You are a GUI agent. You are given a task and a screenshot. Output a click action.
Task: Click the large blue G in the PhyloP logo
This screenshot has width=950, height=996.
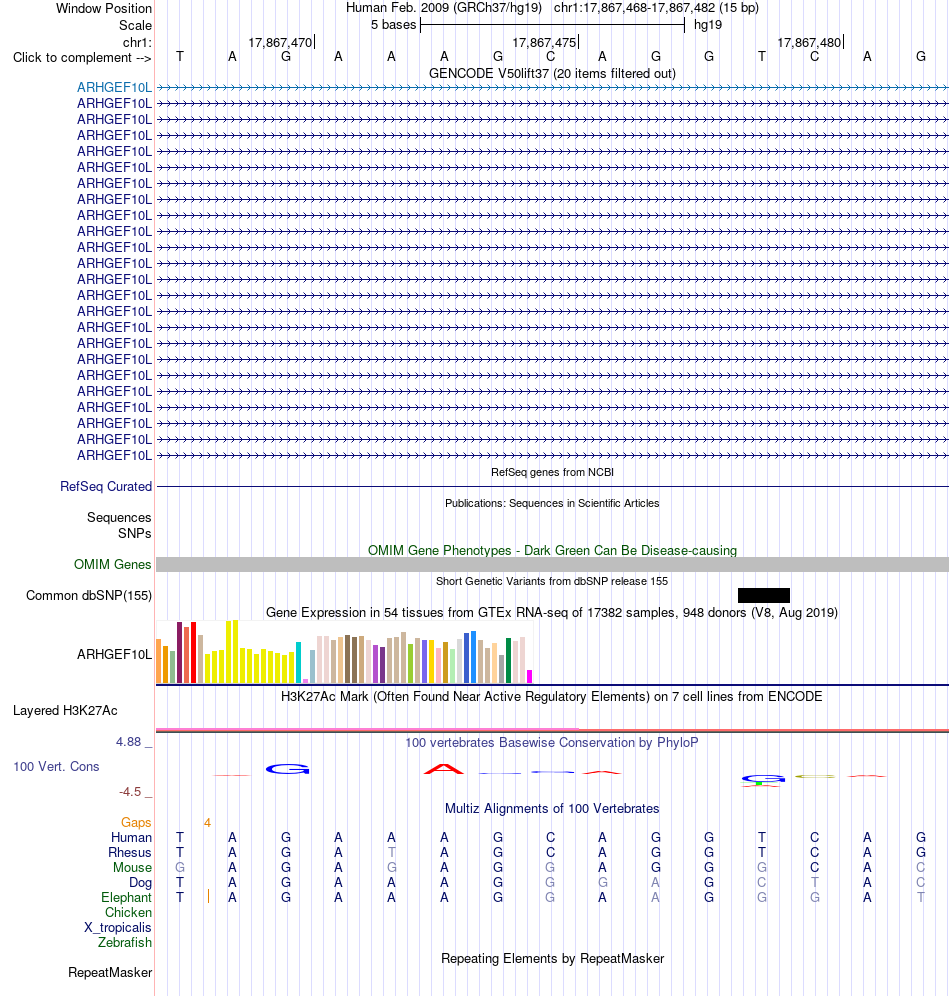[x=287, y=769]
